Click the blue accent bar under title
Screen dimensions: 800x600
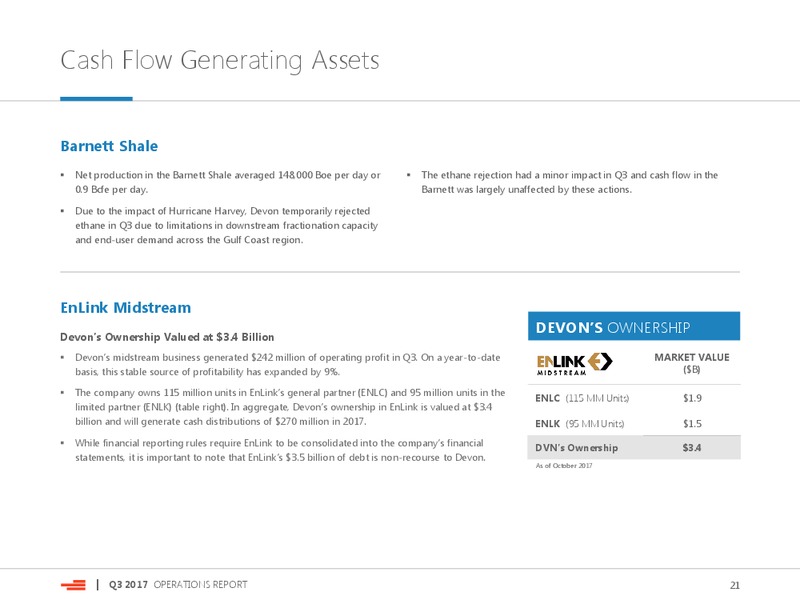(96, 98)
